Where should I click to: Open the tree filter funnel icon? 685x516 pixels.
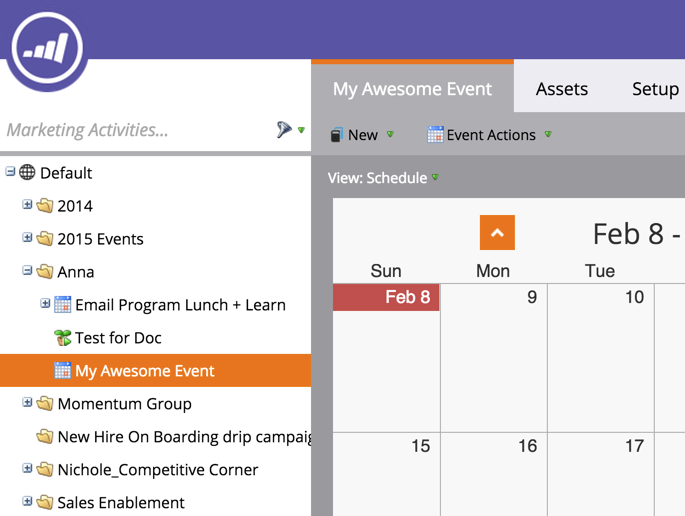(284, 130)
